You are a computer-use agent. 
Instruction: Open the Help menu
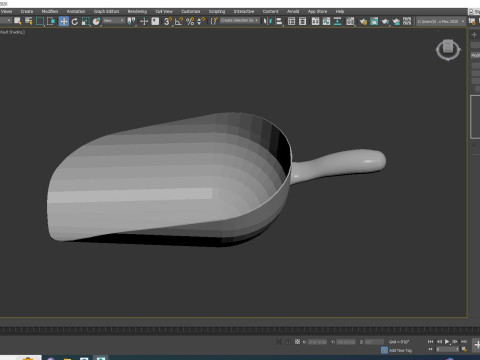340,11
